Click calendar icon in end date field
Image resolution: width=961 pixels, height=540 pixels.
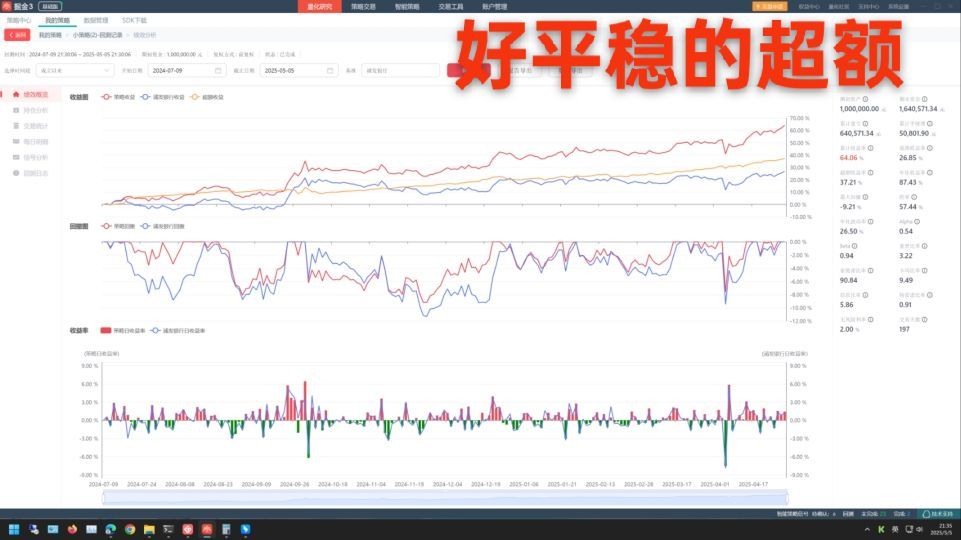330,71
